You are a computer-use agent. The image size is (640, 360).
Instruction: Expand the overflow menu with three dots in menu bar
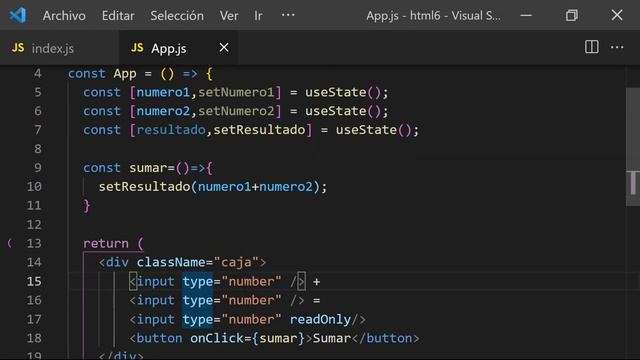coord(288,15)
